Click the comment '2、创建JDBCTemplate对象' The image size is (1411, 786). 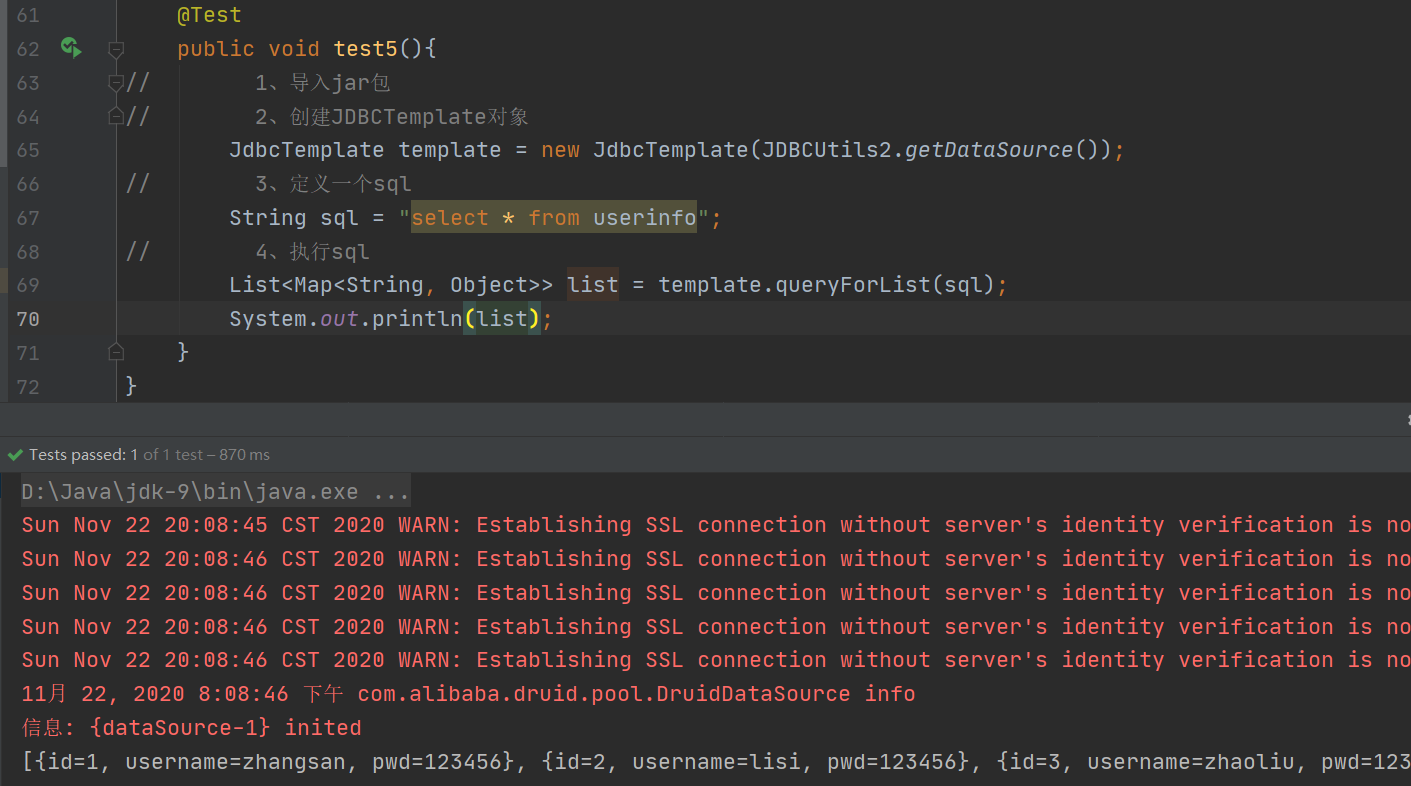tap(391, 116)
